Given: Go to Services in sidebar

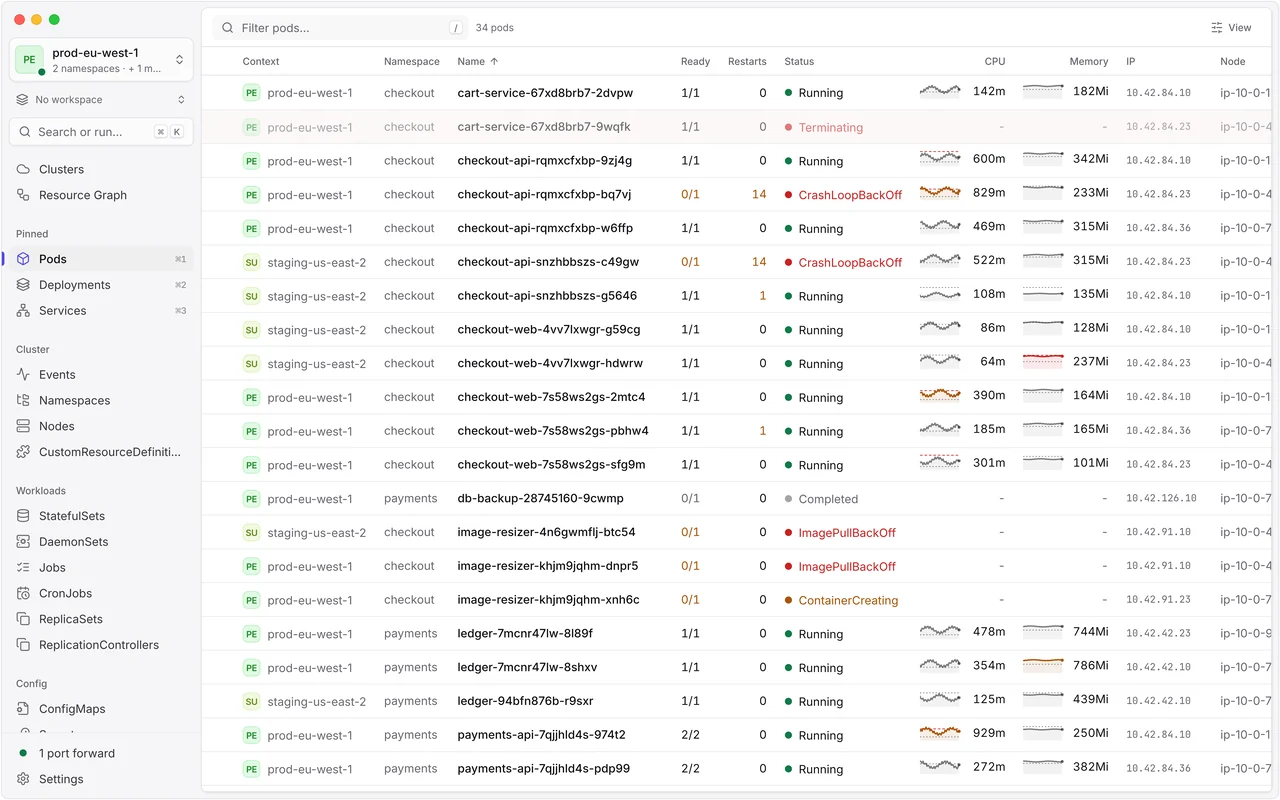Looking at the screenshot, I should point(101,311).
